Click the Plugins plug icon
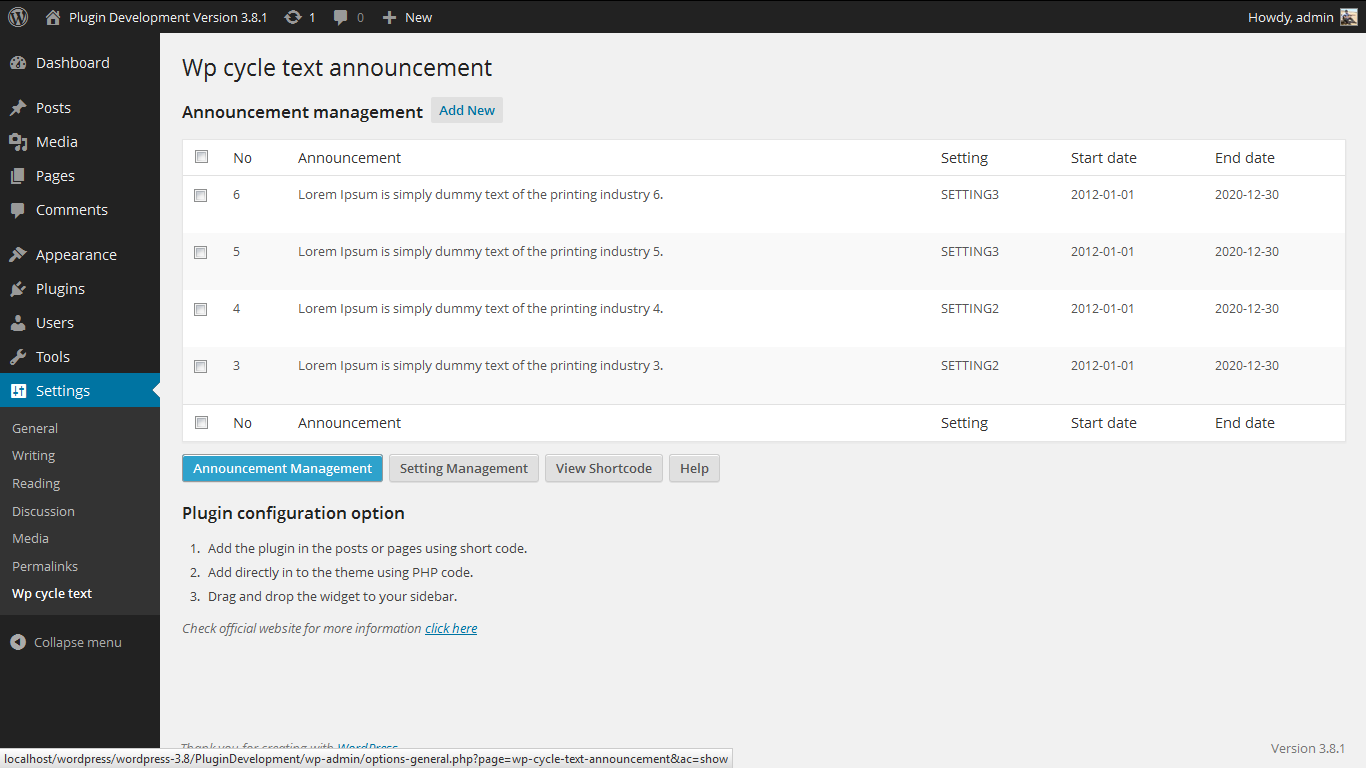1366x768 pixels. pyautogui.click(x=18, y=289)
